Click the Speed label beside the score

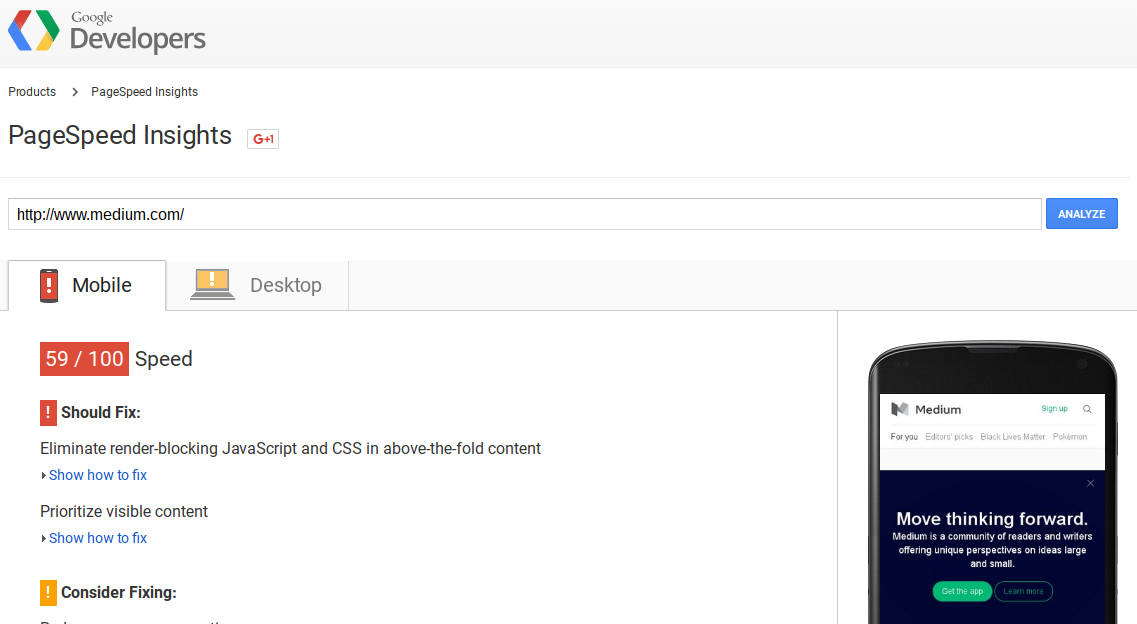click(164, 359)
